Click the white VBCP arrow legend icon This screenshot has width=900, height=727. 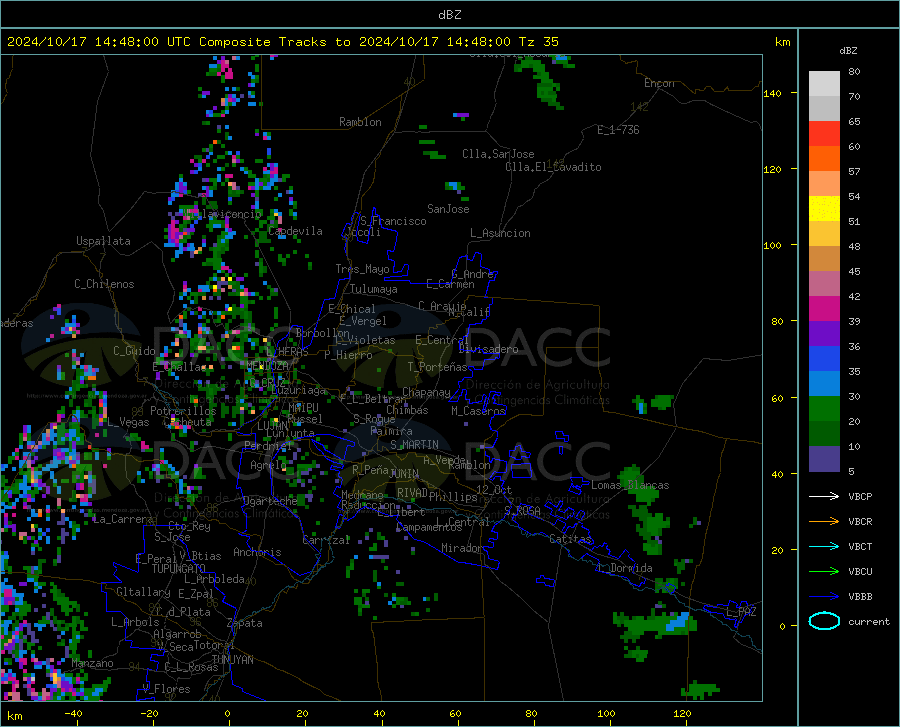click(824, 496)
